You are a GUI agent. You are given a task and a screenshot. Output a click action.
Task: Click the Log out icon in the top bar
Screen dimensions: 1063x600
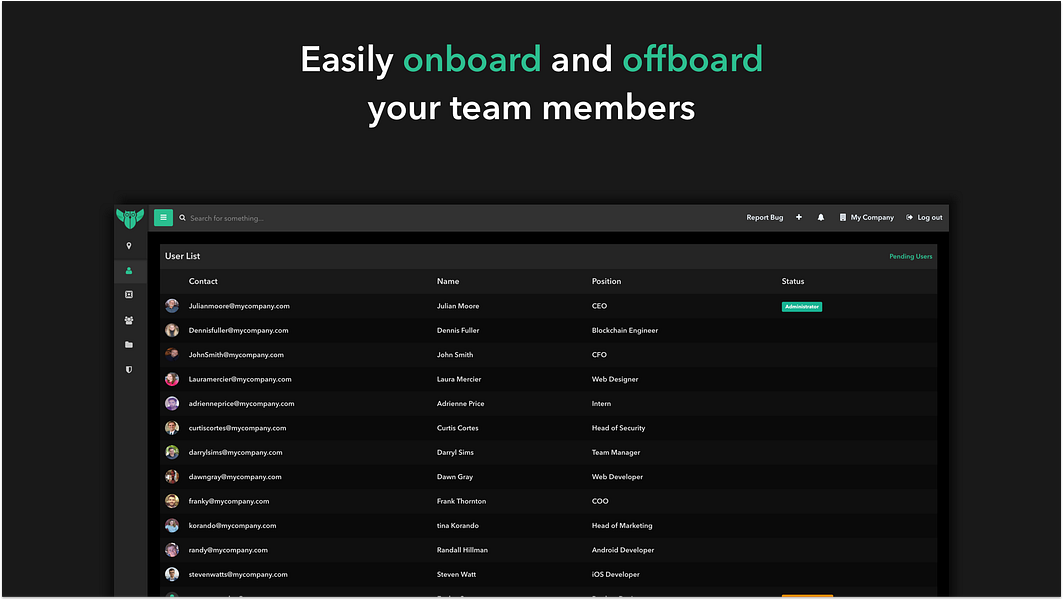tap(911, 217)
